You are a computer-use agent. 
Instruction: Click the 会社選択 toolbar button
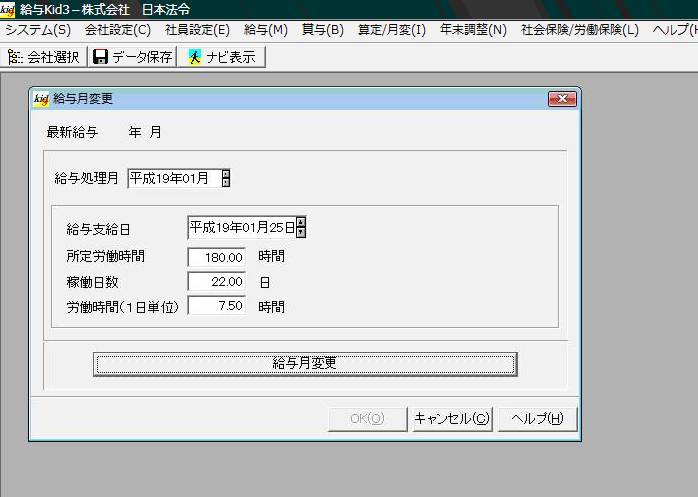[44, 57]
